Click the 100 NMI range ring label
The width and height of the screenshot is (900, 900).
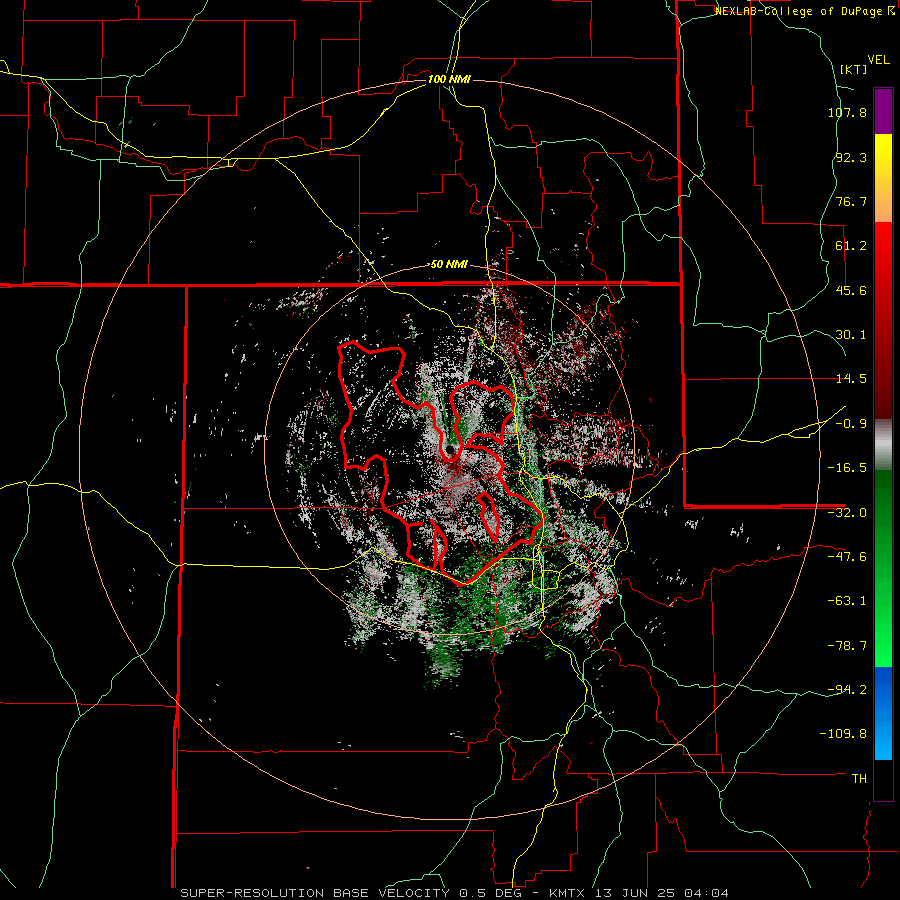(x=449, y=79)
